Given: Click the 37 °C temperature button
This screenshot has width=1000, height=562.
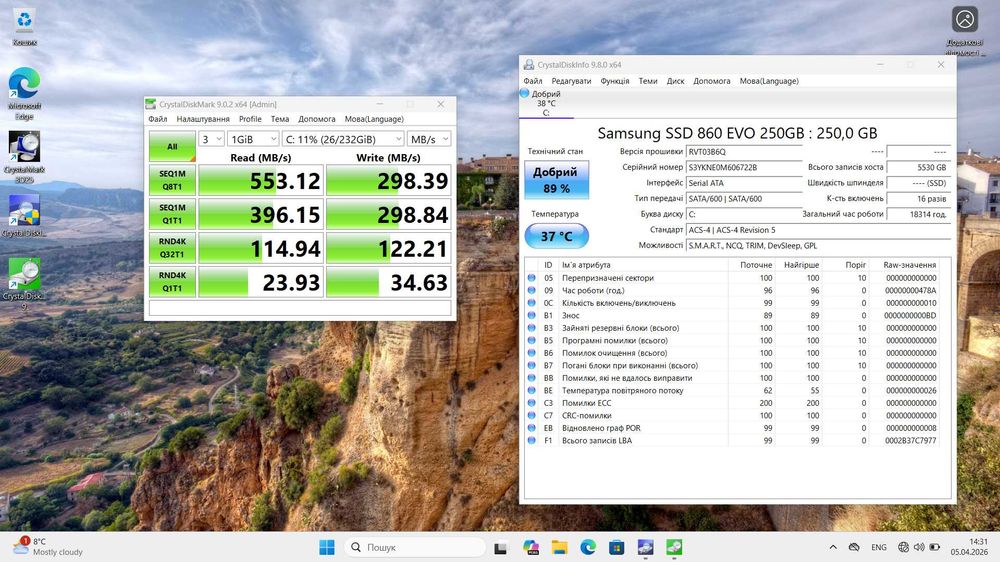Looking at the screenshot, I should click(x=556, y=236).
